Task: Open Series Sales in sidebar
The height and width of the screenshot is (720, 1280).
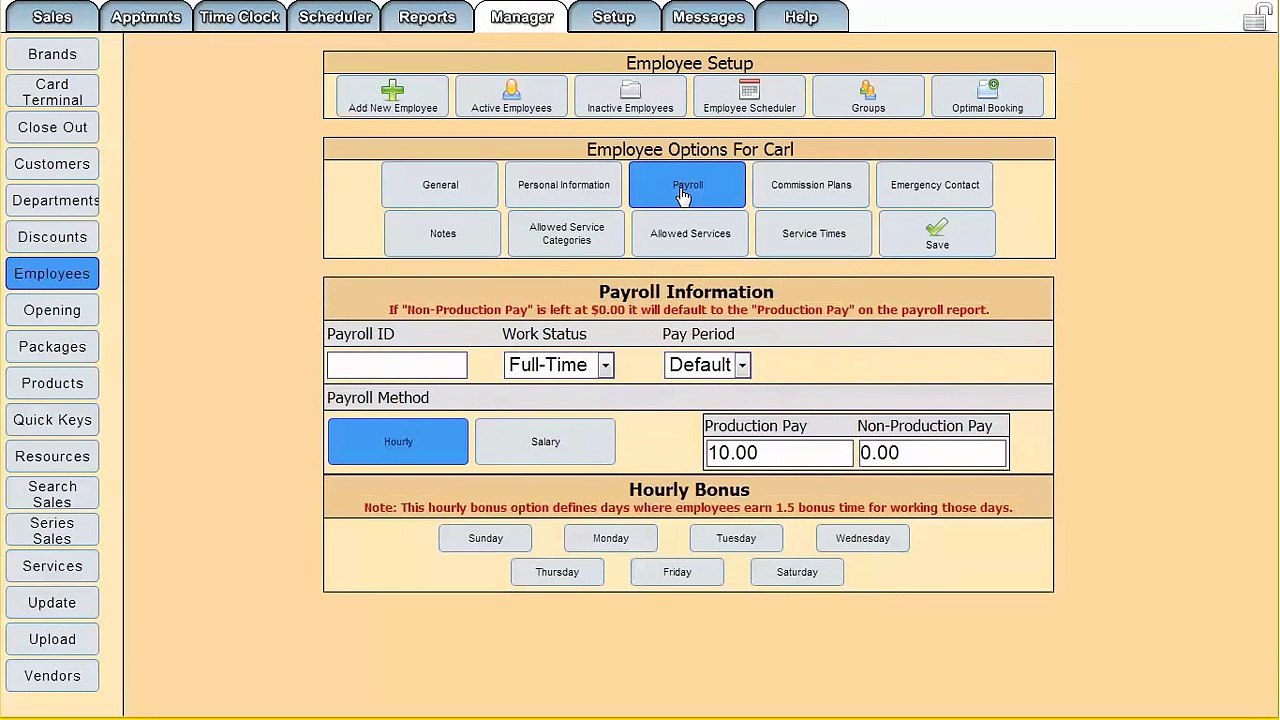Action: coord(52,531)
